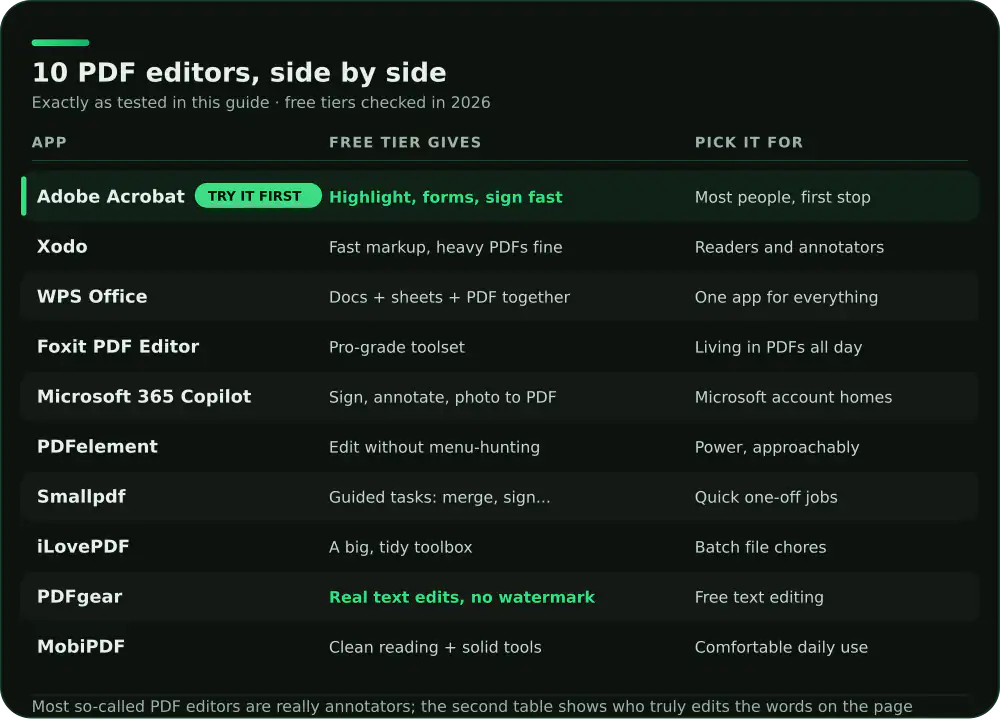Viewport: 1000px width, 719px height.
Task: Select the iLovePDF app name
Action: [x=83, y=546]
